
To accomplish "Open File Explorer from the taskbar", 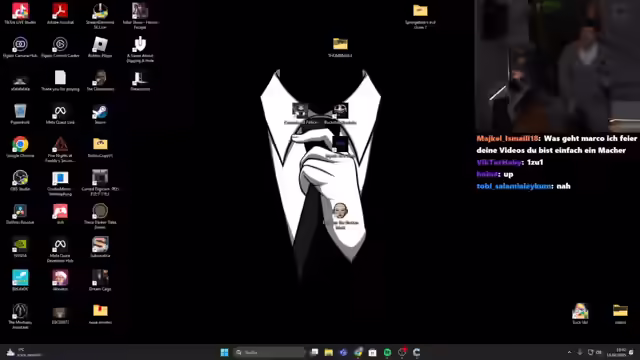I will 329,352.
